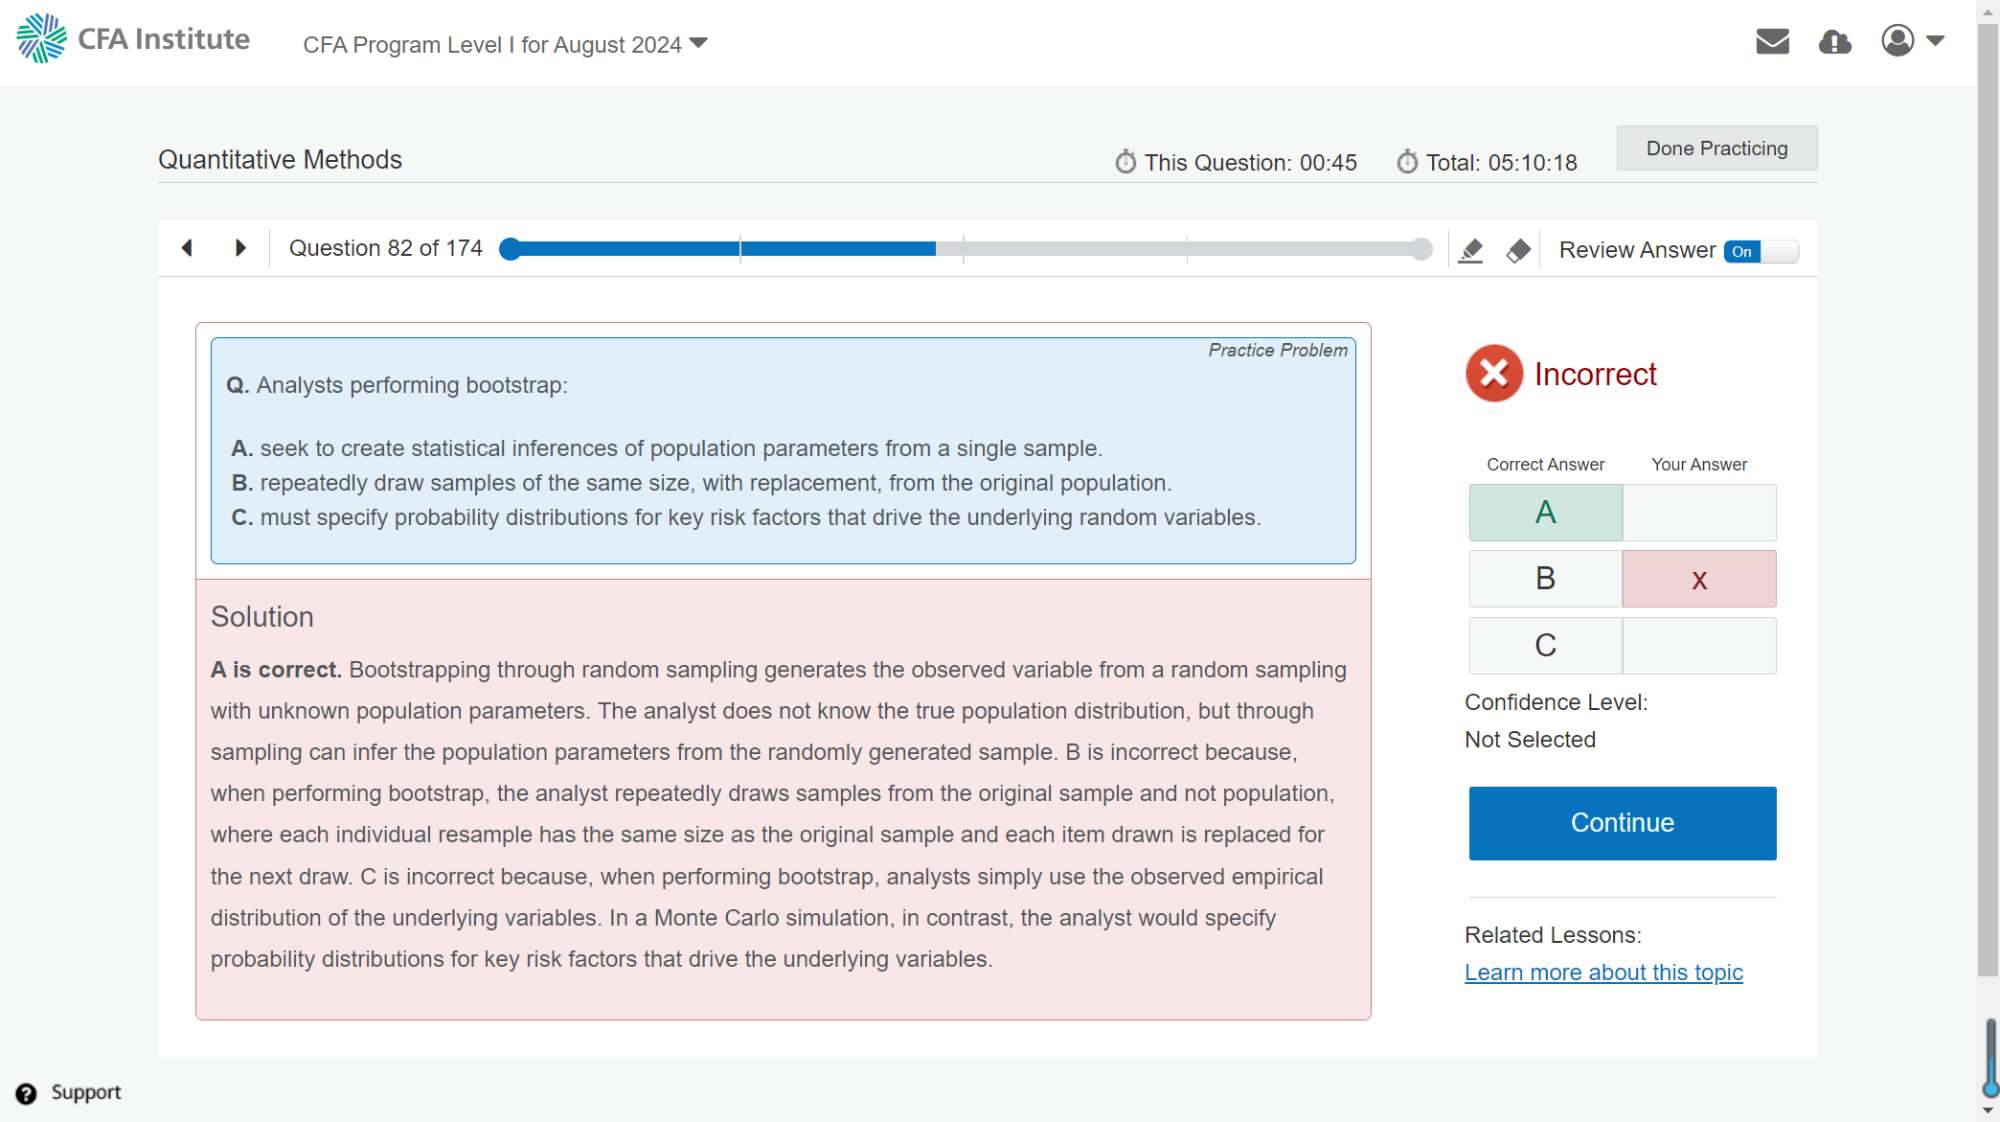Select answer choice A cell
Viewport: 2000px width, 1122px height.
coord(1545,513)
